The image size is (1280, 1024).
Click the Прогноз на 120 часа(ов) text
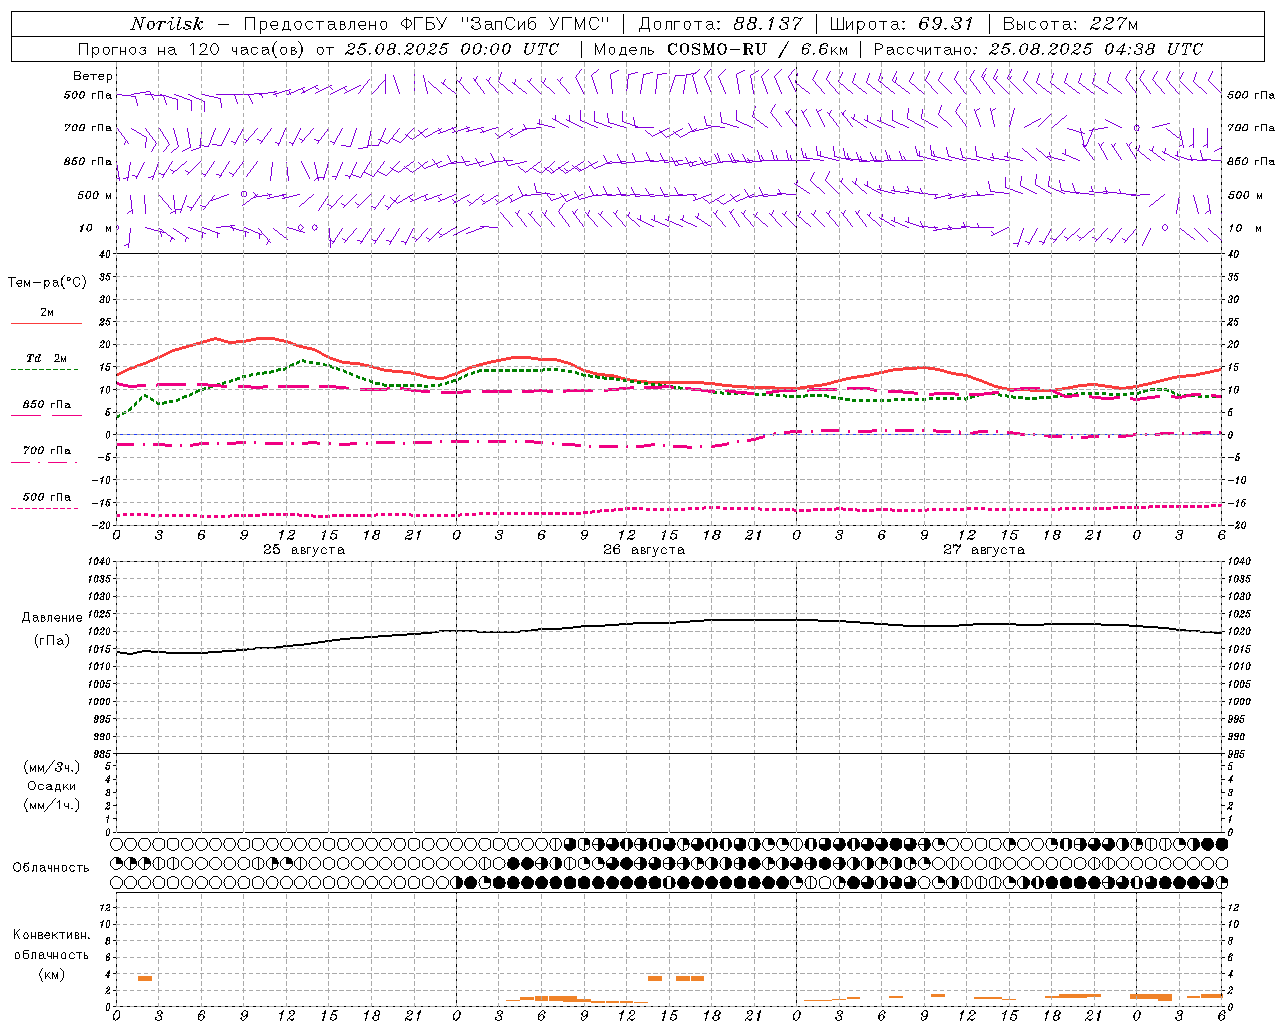(192, 49)
